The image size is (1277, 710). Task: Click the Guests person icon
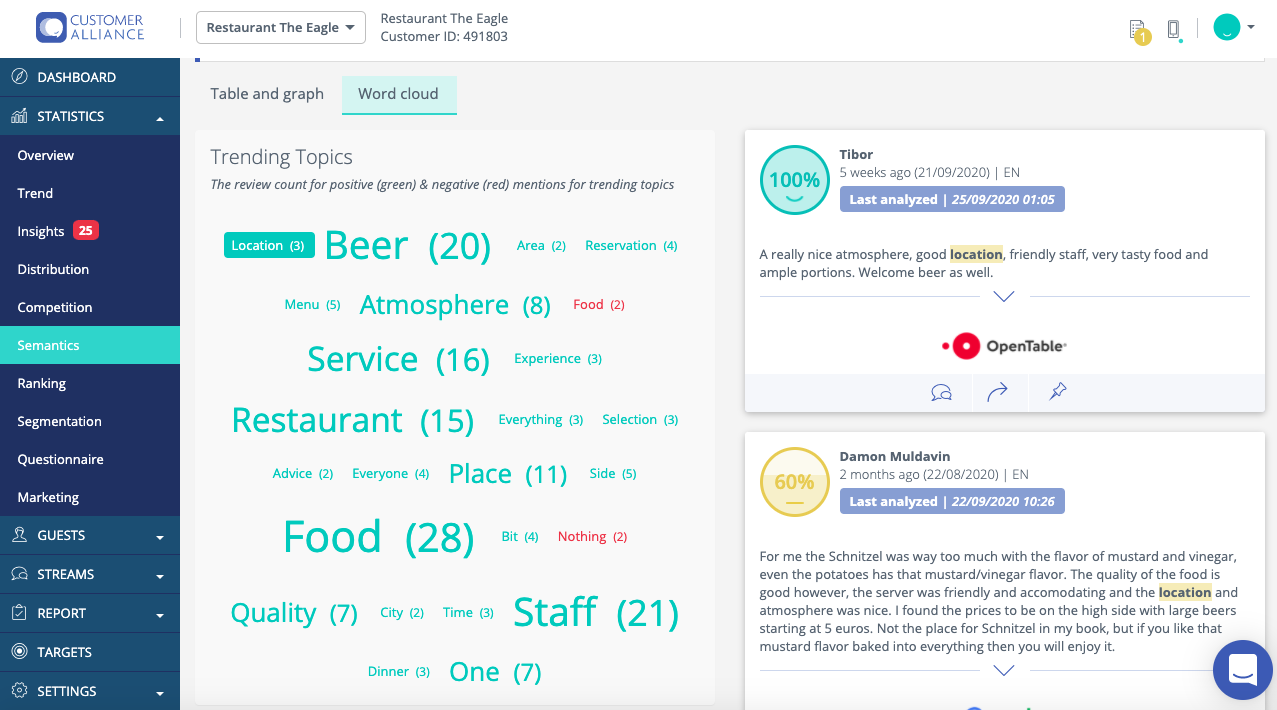(x=19, y=535)
